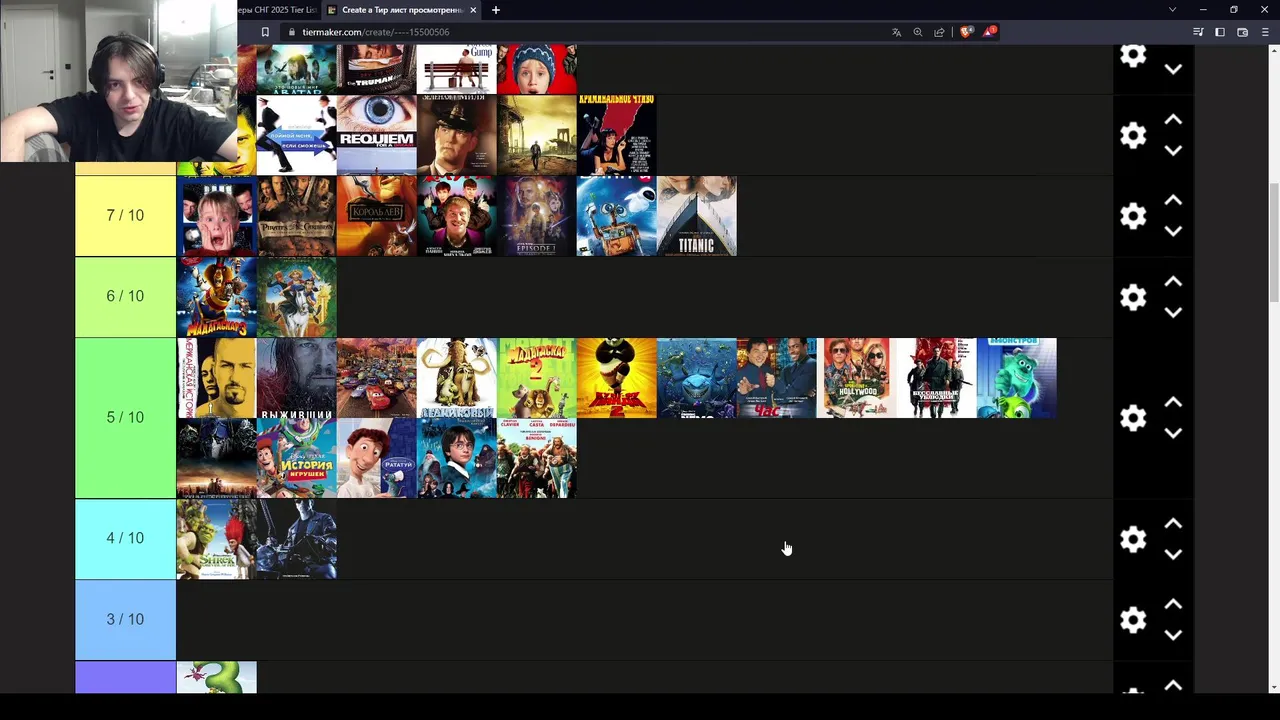Select the Once Upon a Time in Hollywood poster

(x=857, y=378)
